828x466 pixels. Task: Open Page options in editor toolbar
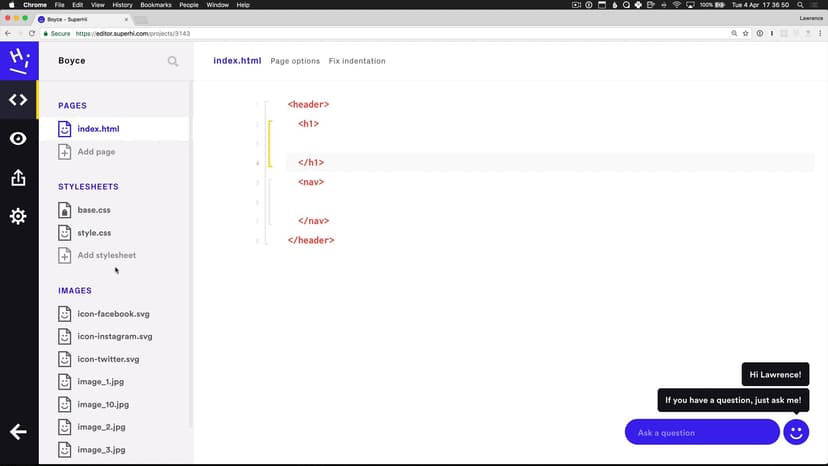click(x=295, y=61)
